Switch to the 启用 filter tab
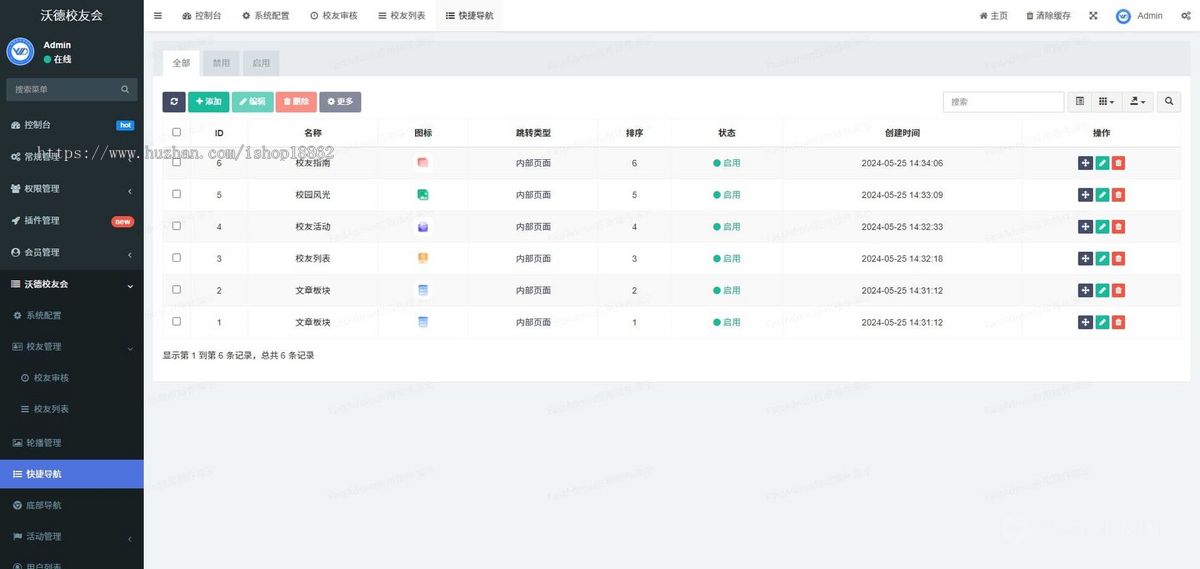Screen dimensions: 1200x569 tap(261, 63)
